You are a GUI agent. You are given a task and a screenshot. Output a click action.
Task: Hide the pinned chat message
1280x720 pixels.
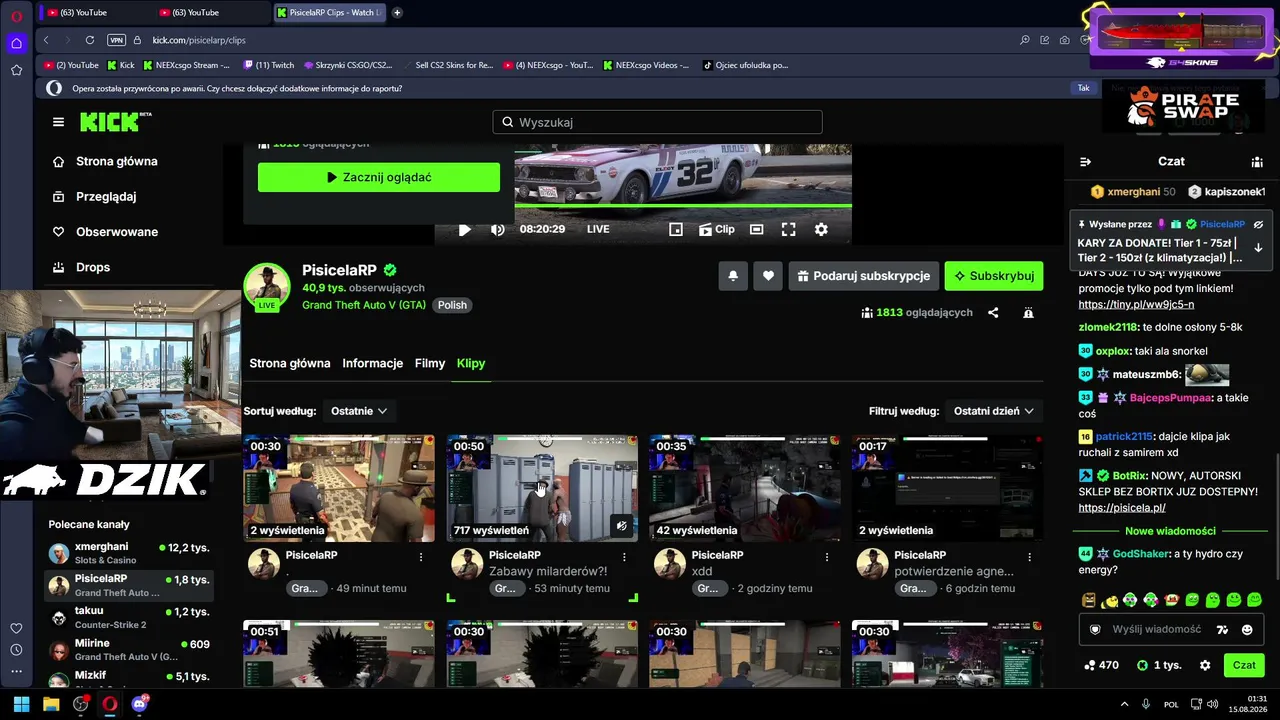(x=1258, y=225)
